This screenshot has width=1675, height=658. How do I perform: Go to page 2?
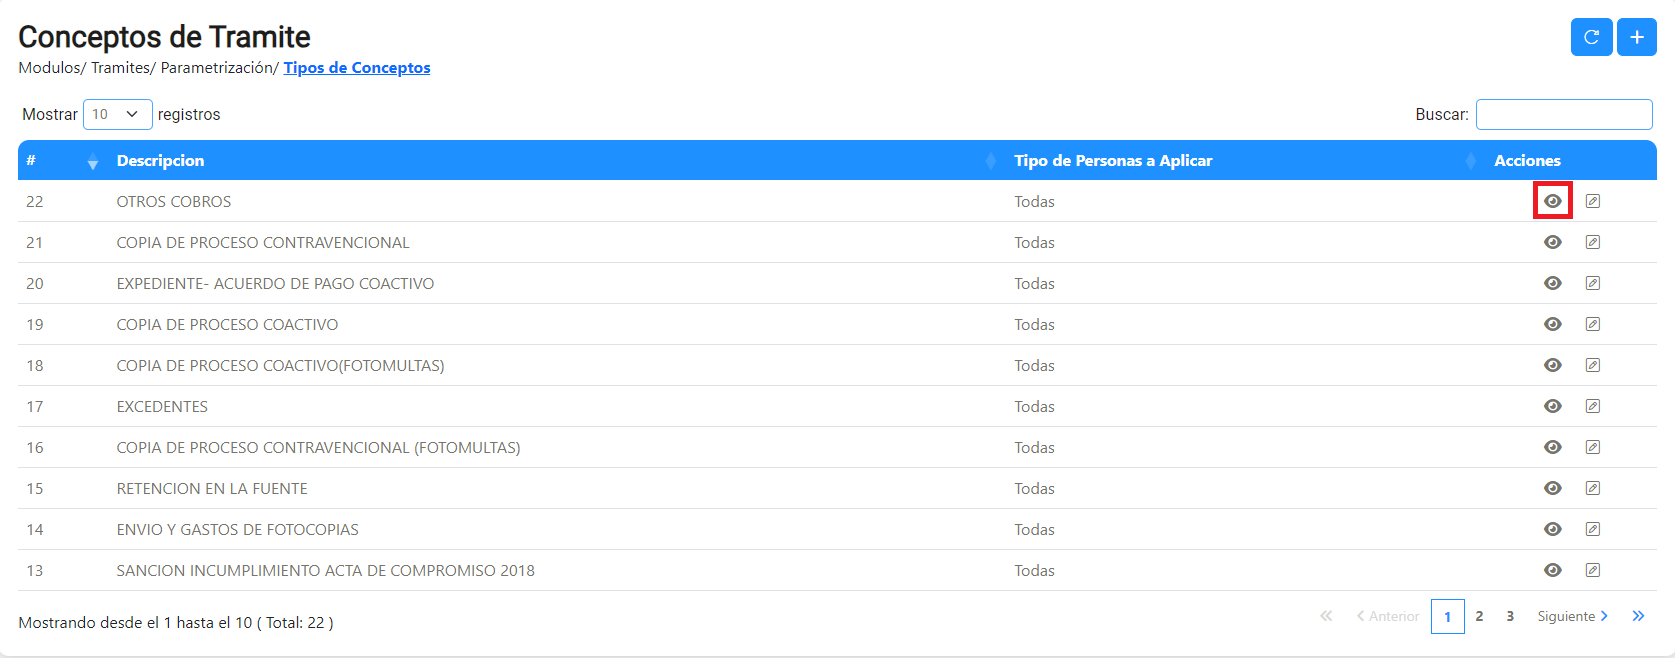tap(1479, 616)
